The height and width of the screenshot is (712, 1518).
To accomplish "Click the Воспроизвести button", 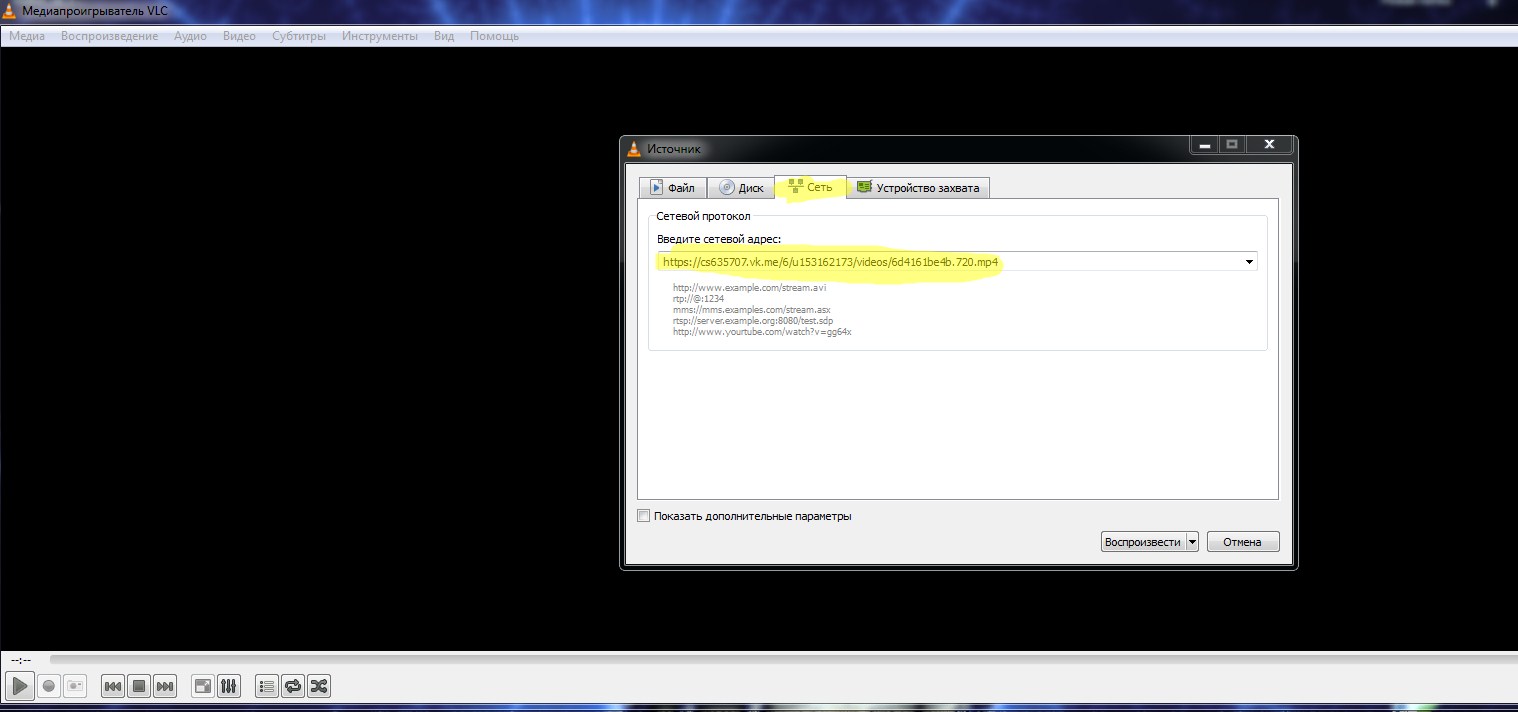I will point(1142,542).
